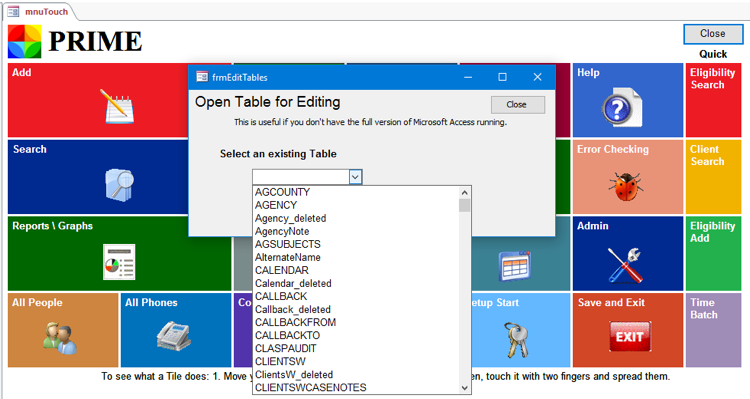
Task: Click the Error Checking ladybug icon
Action: click(626, 186)
